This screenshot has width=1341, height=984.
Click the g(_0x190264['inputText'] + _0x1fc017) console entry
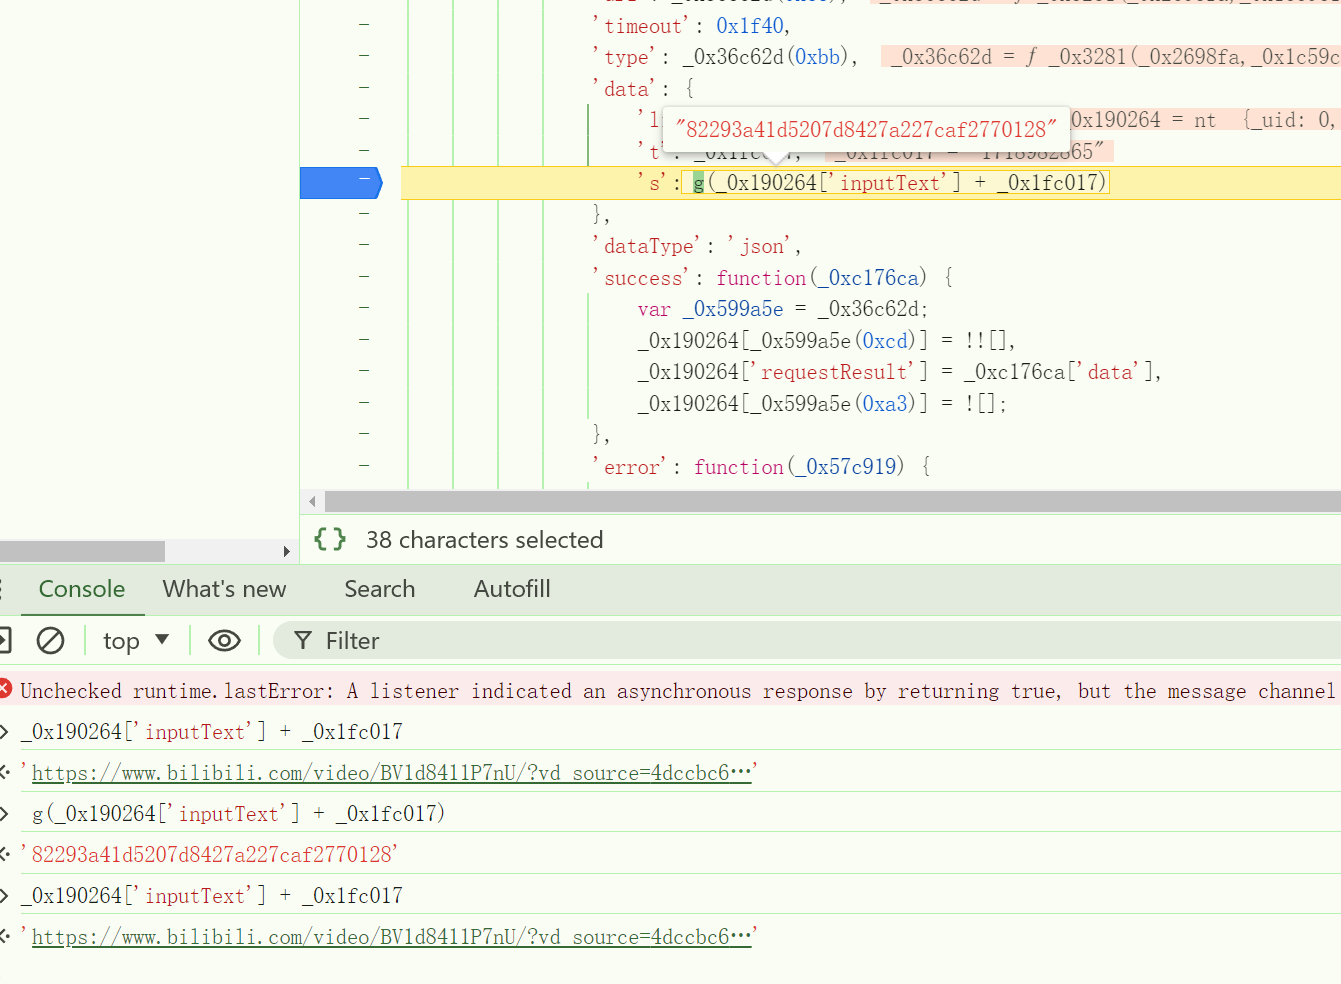(x=239, y=814)
